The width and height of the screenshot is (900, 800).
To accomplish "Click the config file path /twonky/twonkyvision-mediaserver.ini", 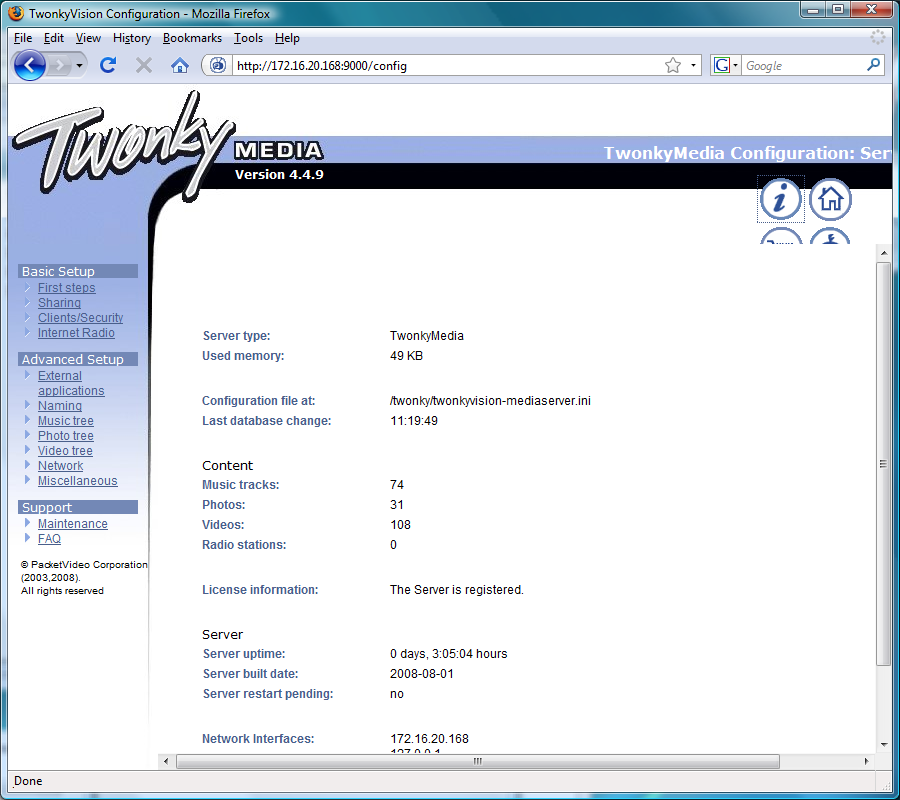I will tap(490, 401).
